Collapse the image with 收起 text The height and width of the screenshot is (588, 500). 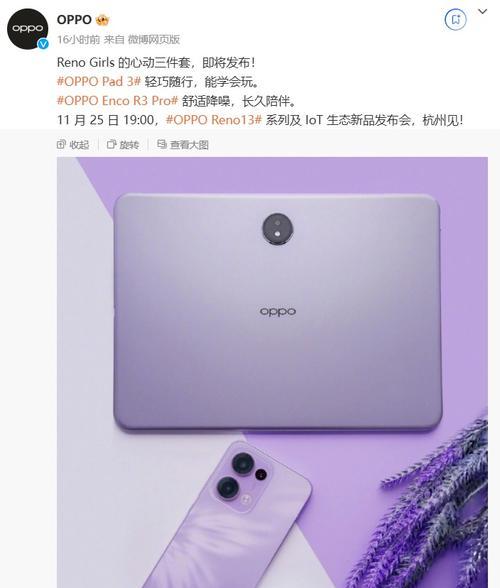click(x=79, y=144)
